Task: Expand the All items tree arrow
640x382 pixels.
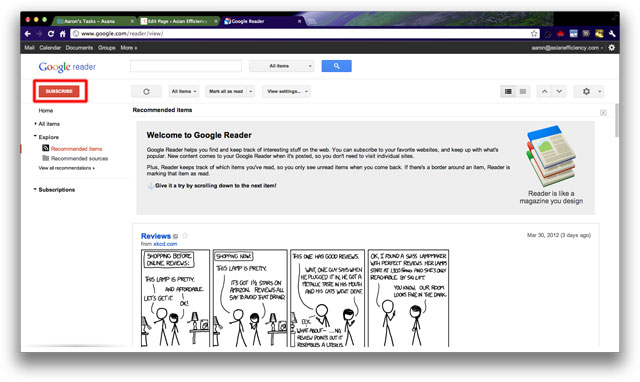Action: coord(36,123)
